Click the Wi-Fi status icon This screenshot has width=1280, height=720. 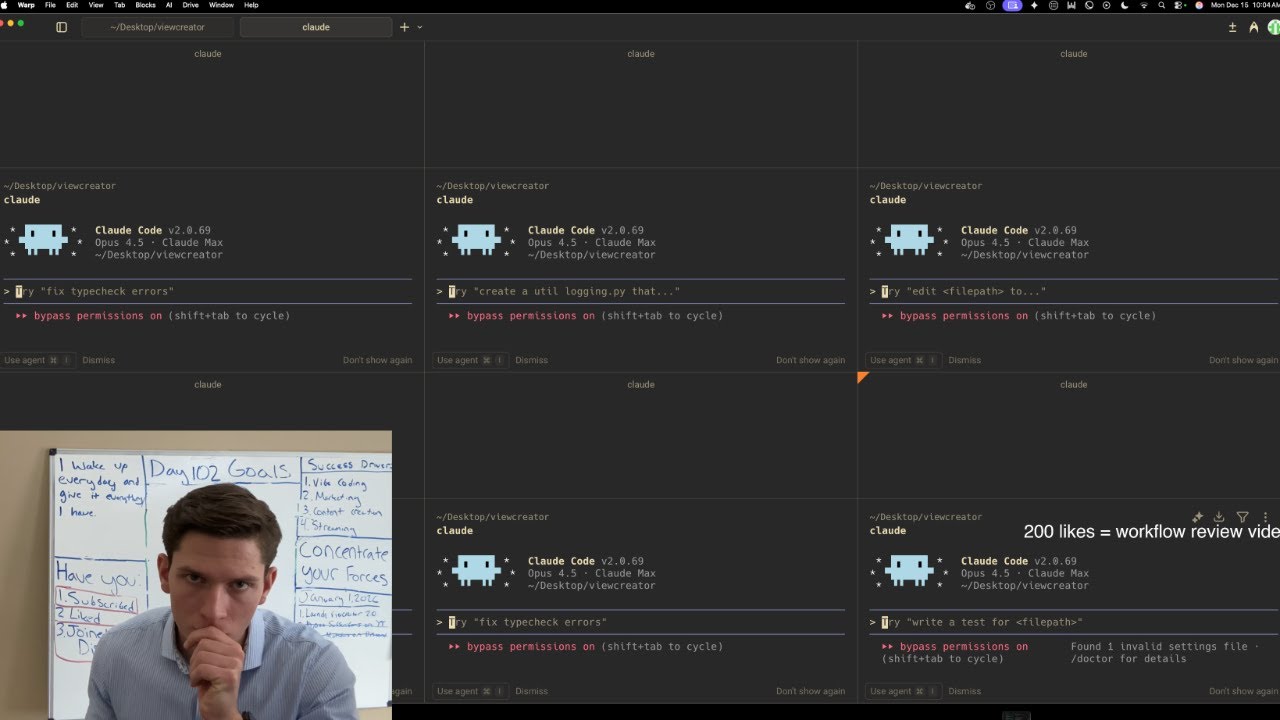(x=1144, y=5)
